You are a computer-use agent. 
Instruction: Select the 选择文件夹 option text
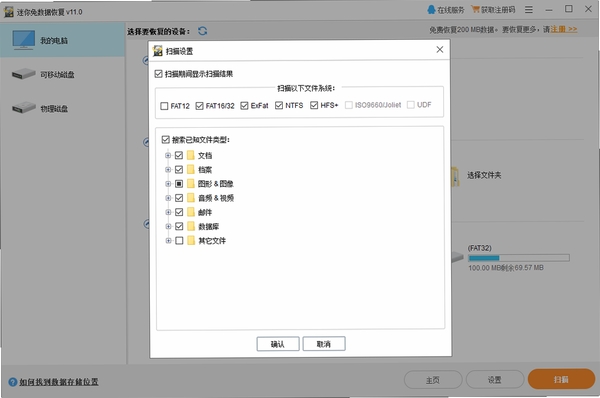point(484,175)
